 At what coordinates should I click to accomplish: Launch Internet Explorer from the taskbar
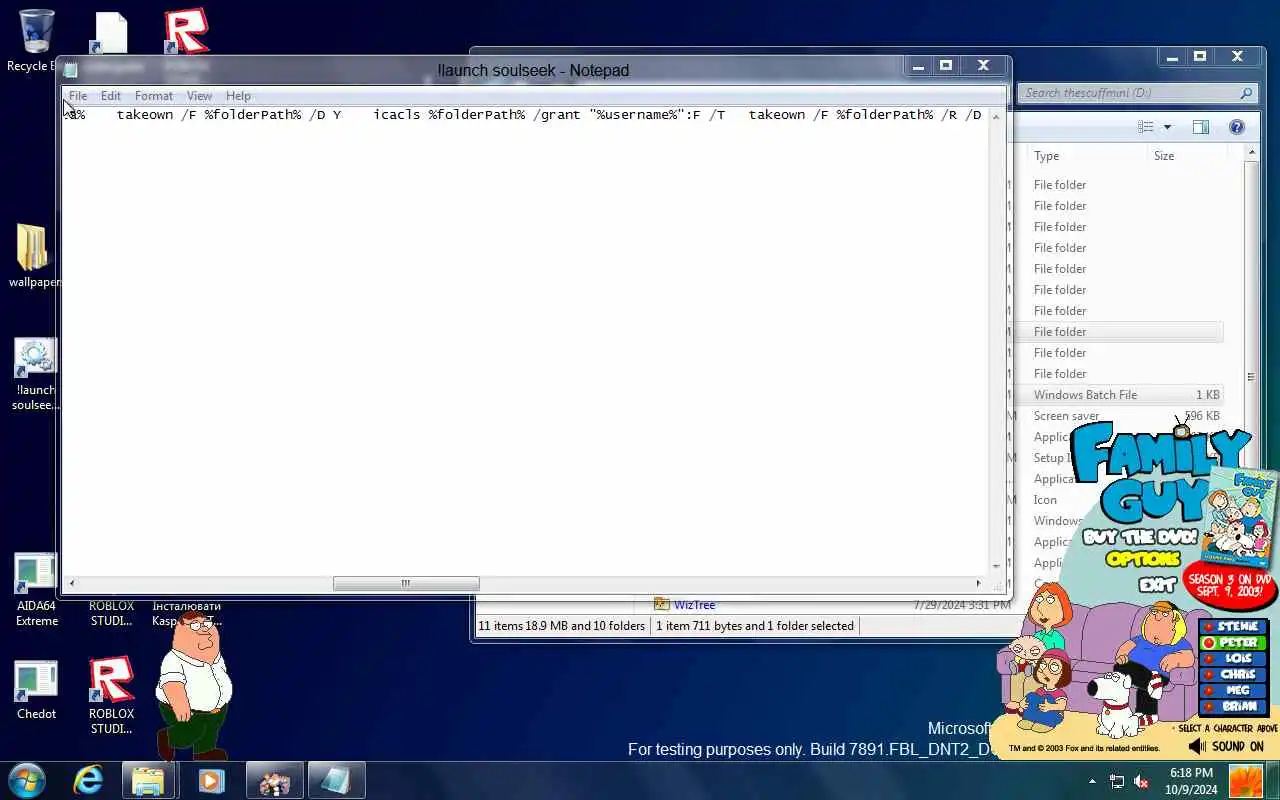click(88, 780)
